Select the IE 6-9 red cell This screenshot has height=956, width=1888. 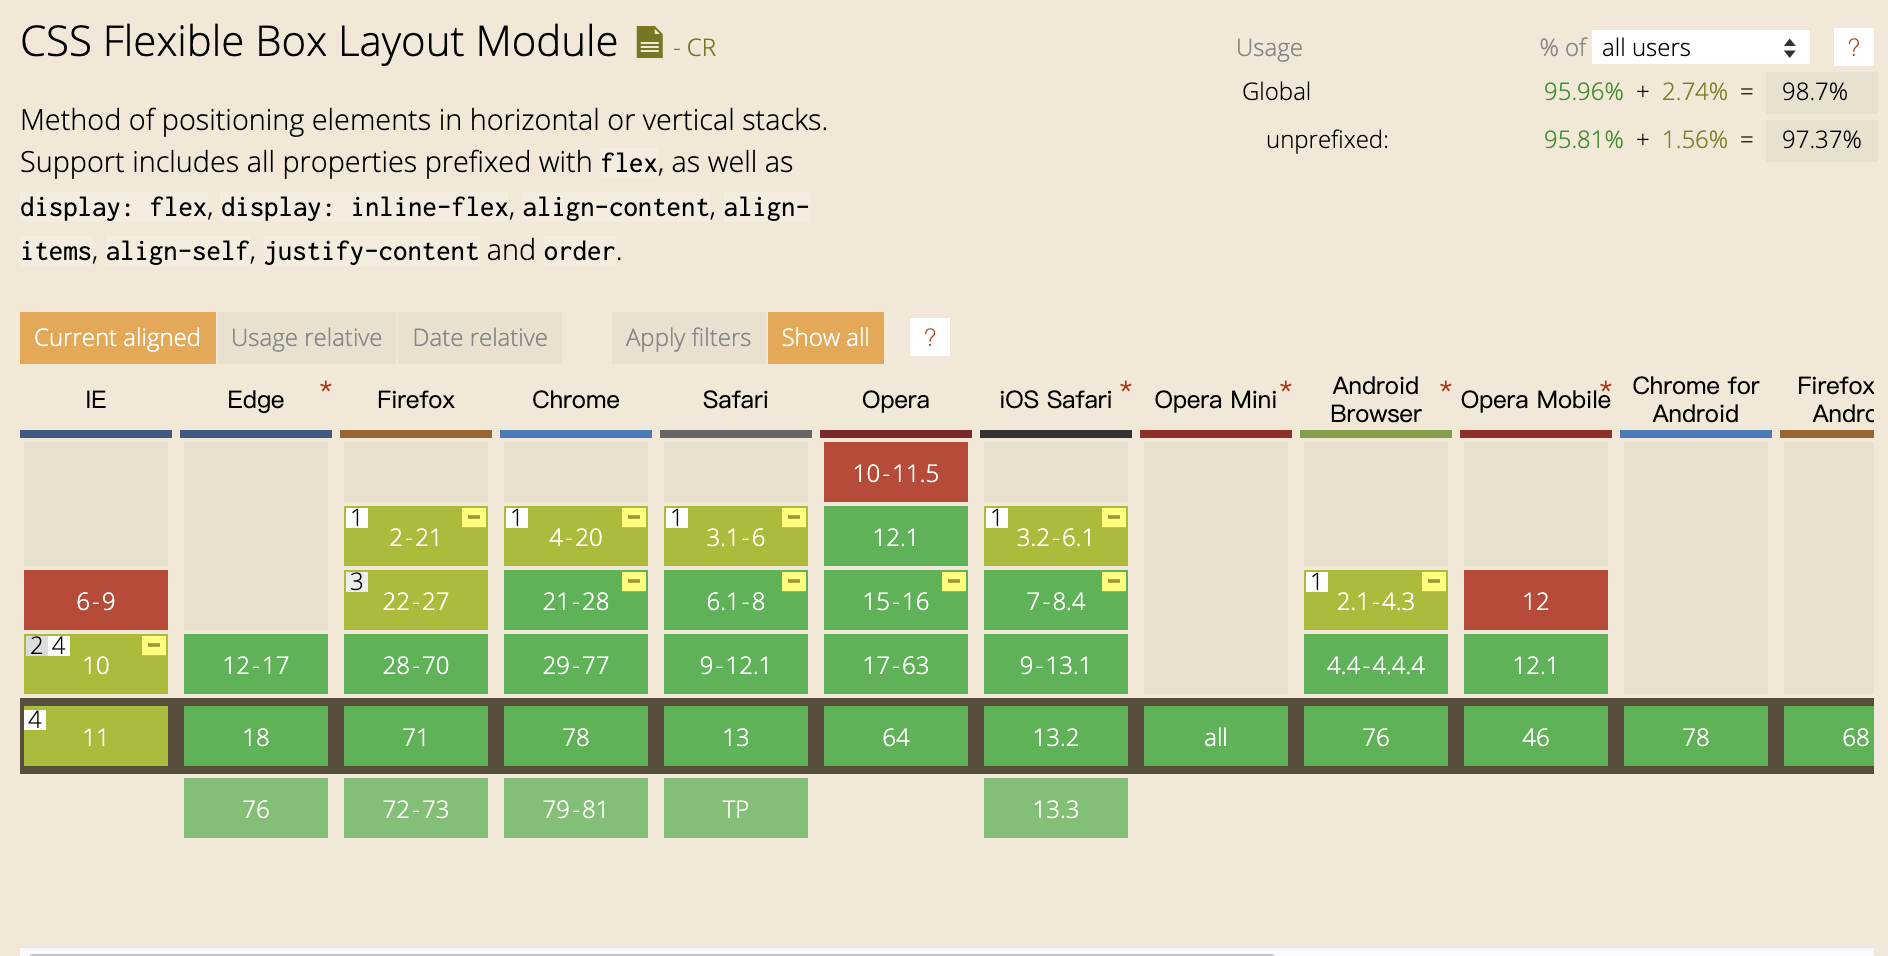[x=96, y=600]
